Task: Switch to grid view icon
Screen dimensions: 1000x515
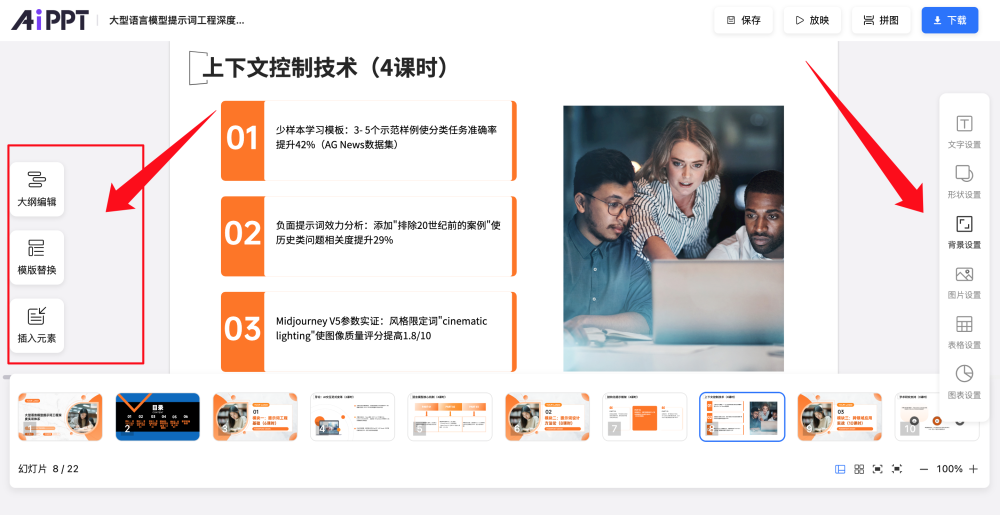Action: tap(859, 469)
